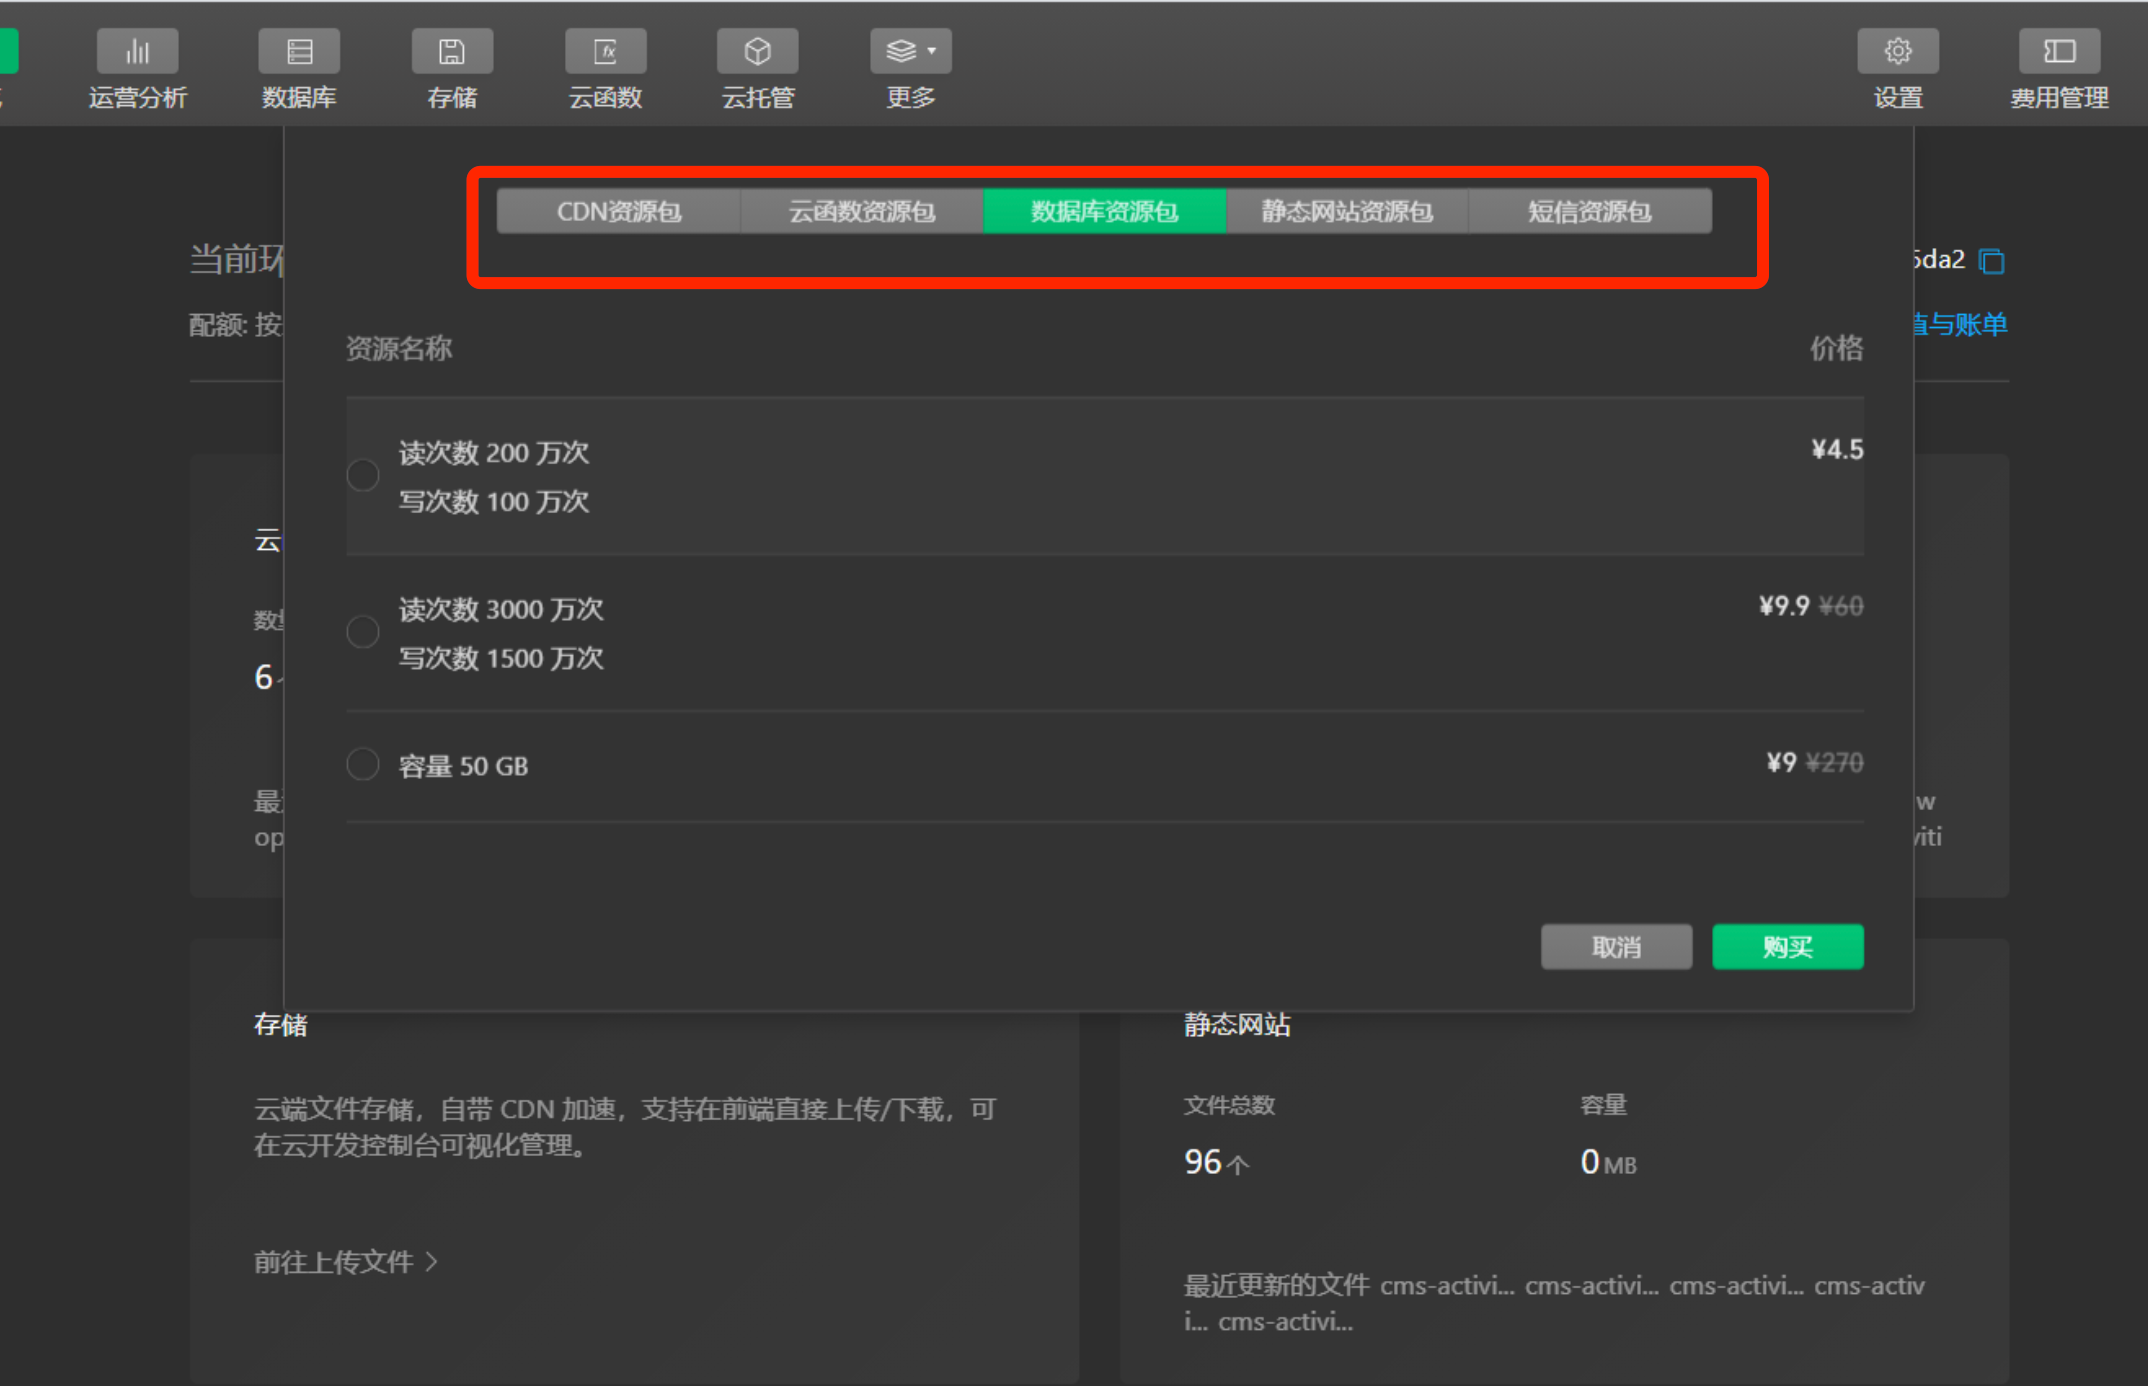The height and width of the screenshot is (1386, 2148).
Task: Switch to CDN资源包 tab
Action: (x=618, y=211)
